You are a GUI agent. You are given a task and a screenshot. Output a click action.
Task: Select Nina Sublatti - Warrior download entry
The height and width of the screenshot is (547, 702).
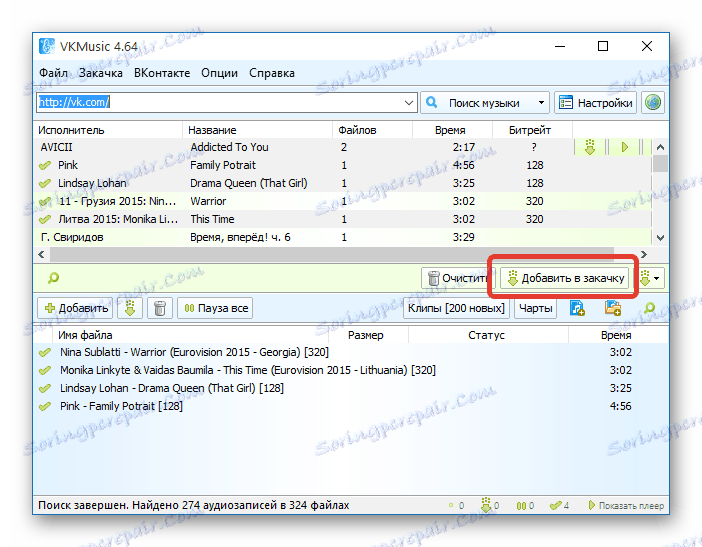(x=351, y=352)
